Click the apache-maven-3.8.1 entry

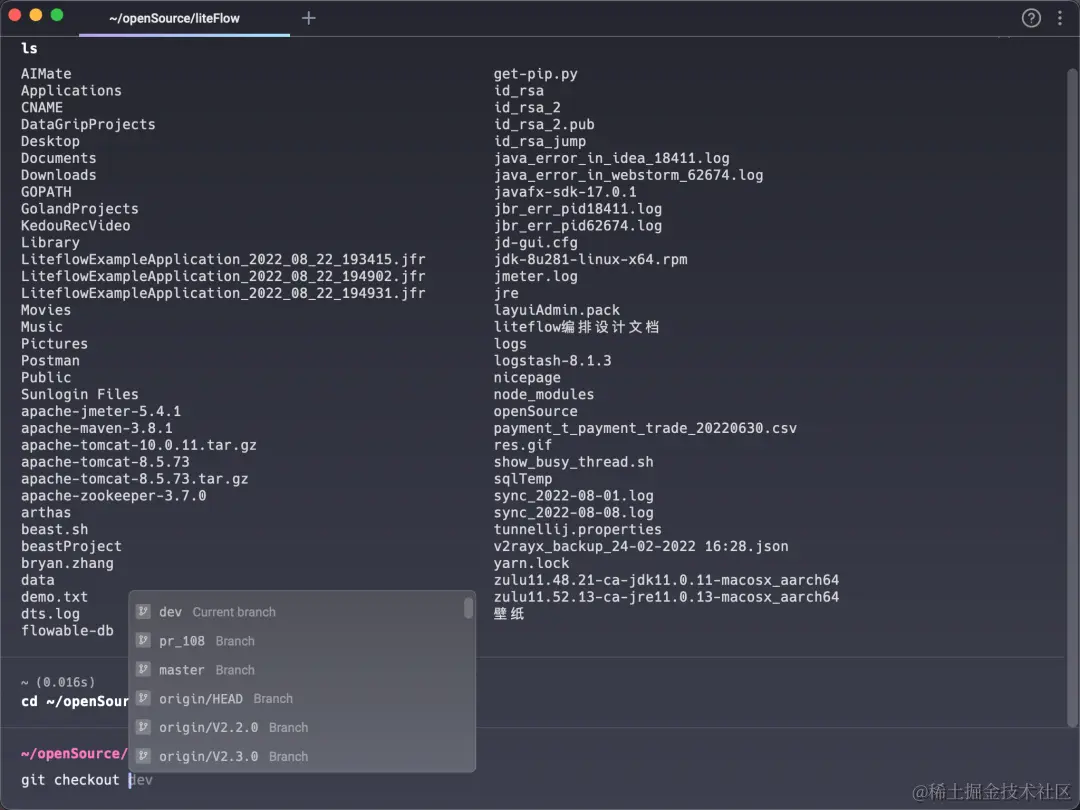(x=96, y=428)
